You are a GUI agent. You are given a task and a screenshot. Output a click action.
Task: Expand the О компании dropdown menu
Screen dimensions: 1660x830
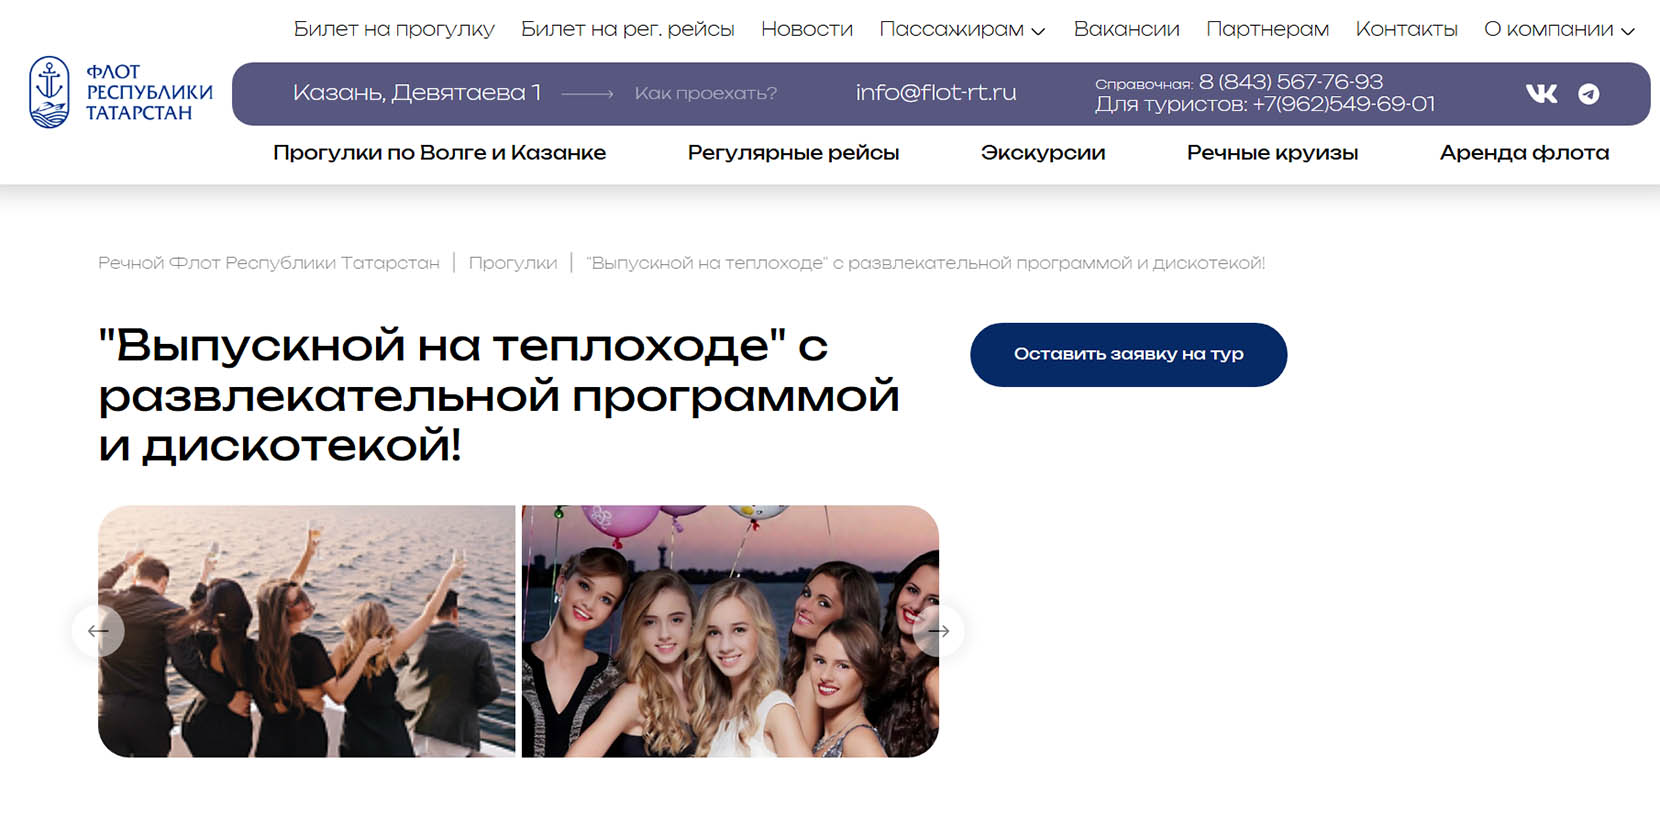tap(1558, 30)
